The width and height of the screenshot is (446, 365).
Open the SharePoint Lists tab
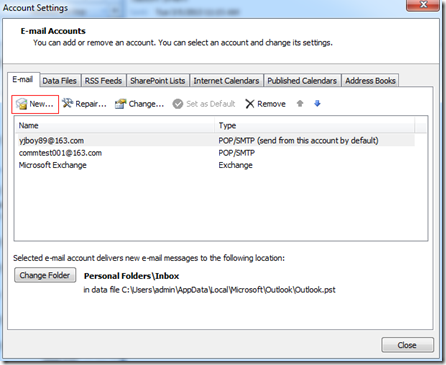pyautogui.click(x=157, y=81)
